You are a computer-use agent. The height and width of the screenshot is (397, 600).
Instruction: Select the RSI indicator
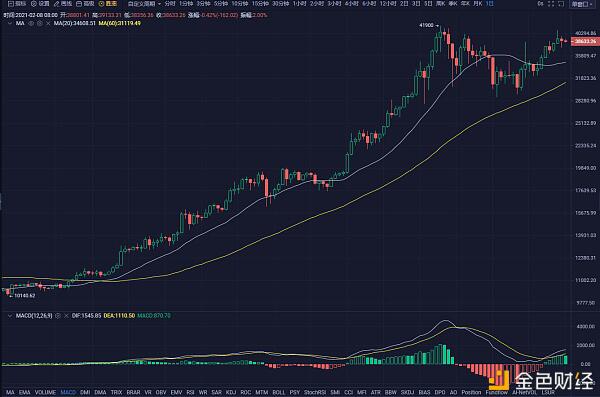point(190,392)
